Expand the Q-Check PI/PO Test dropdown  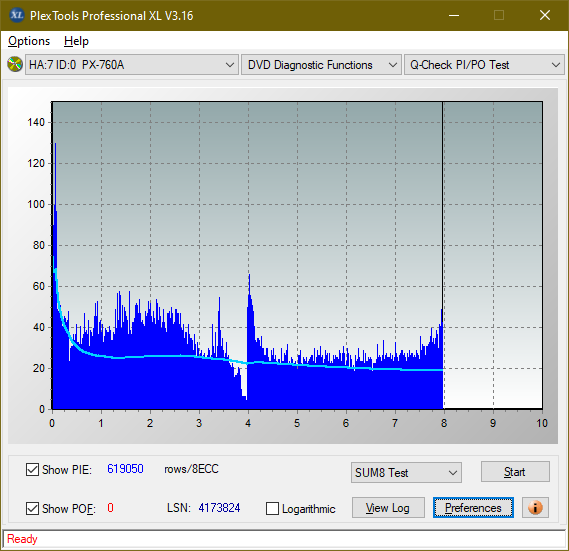pos(484,65)
